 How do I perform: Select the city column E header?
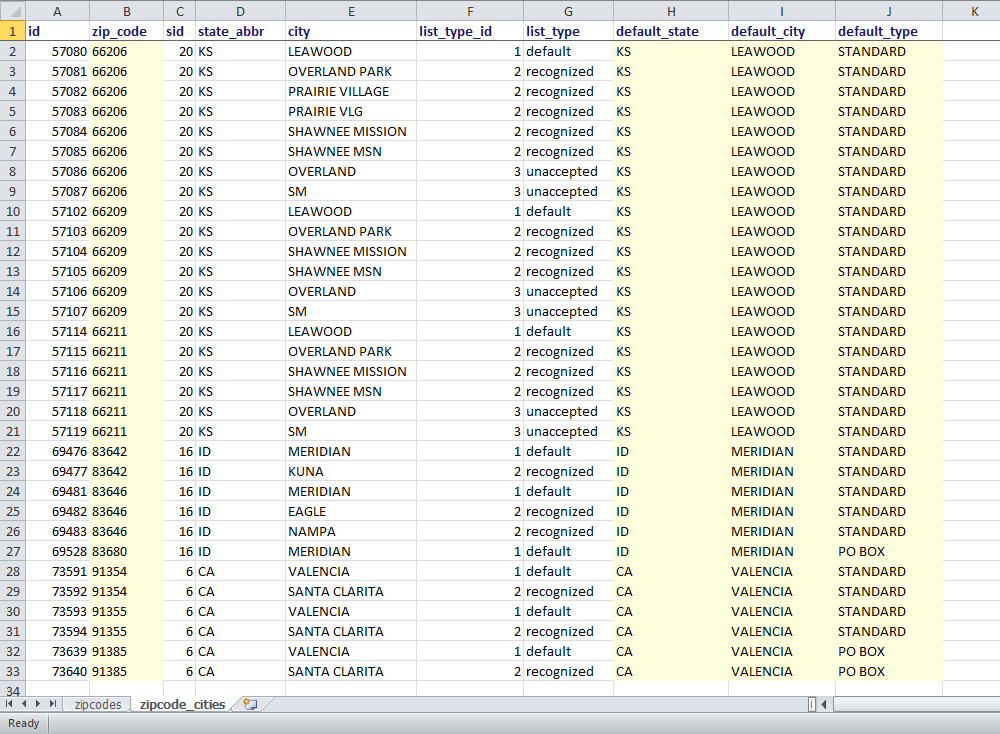tap(351, 11)
